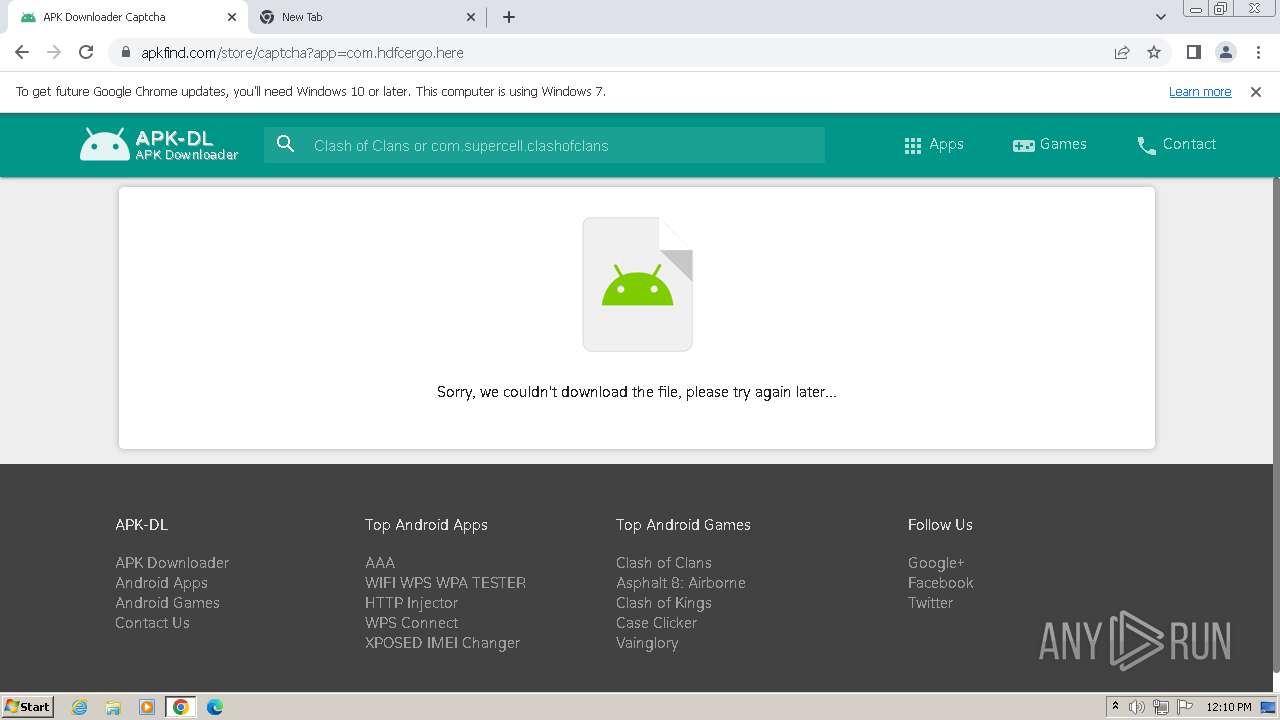Screen dimensions: 1280x720
Task: Open the HTTP Injector link
Action: click(x=411, y=602)
